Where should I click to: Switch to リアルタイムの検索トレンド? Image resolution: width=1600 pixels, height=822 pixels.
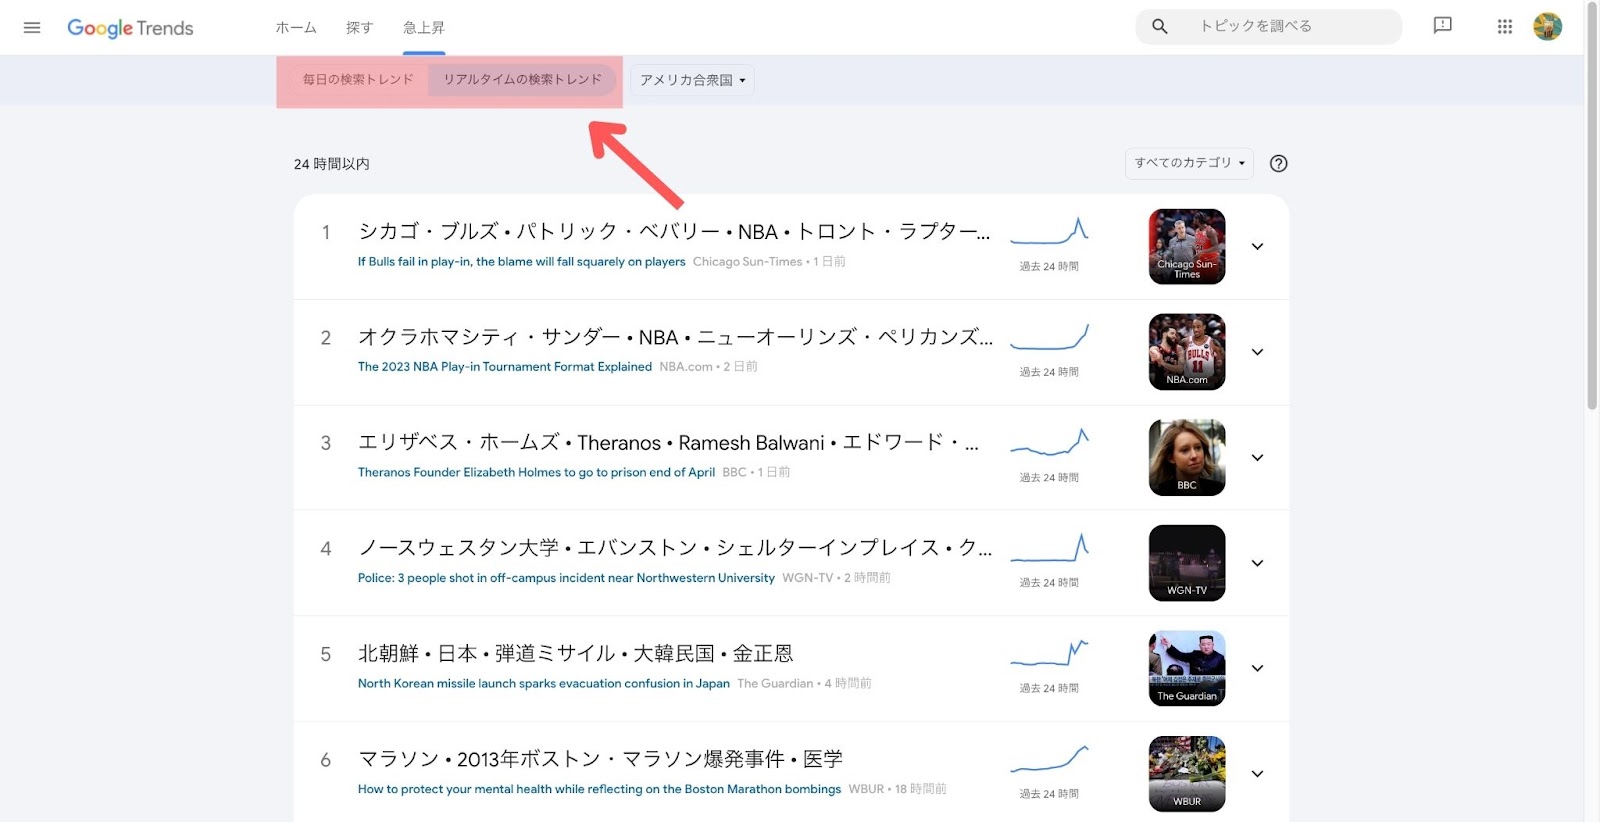523,79
